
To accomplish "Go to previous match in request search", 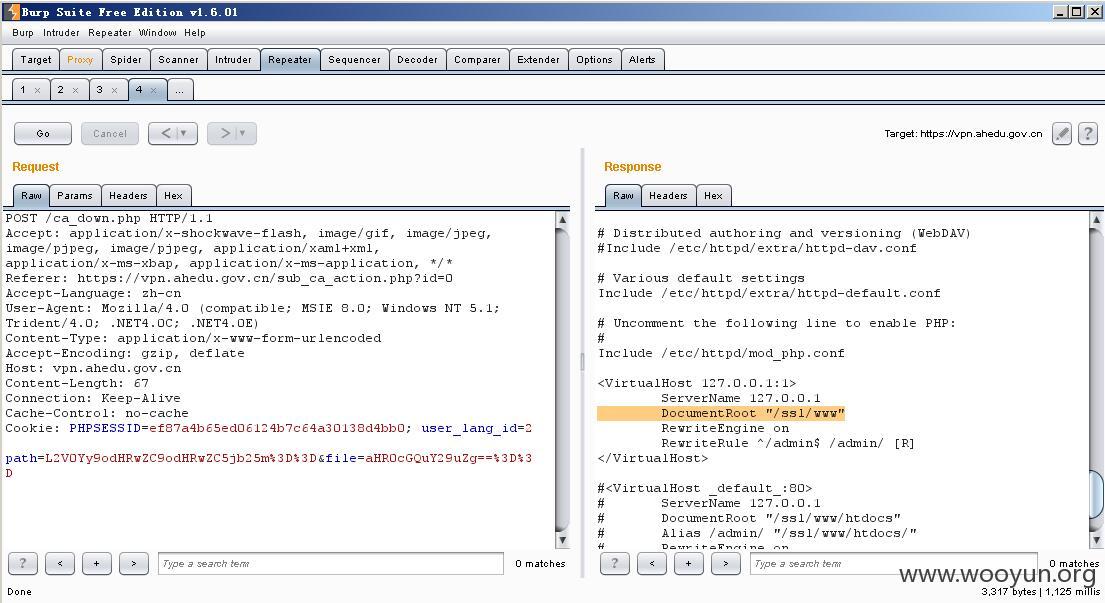I will [x=60, y=563].
